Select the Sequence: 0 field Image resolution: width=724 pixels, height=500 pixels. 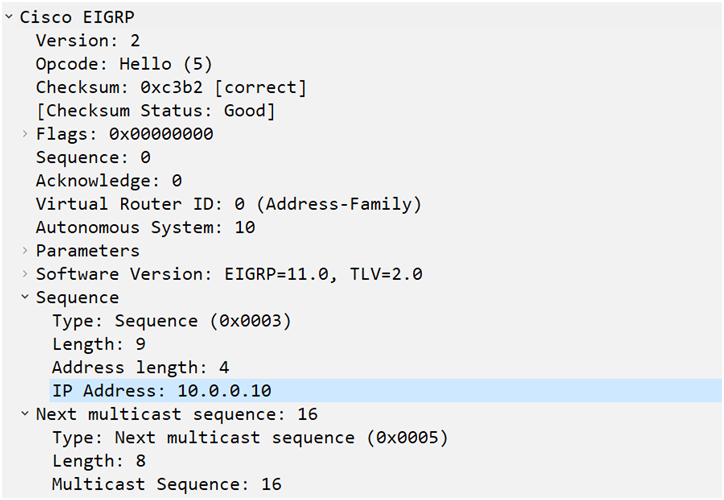pyautogui.click(x=93, y=157)
